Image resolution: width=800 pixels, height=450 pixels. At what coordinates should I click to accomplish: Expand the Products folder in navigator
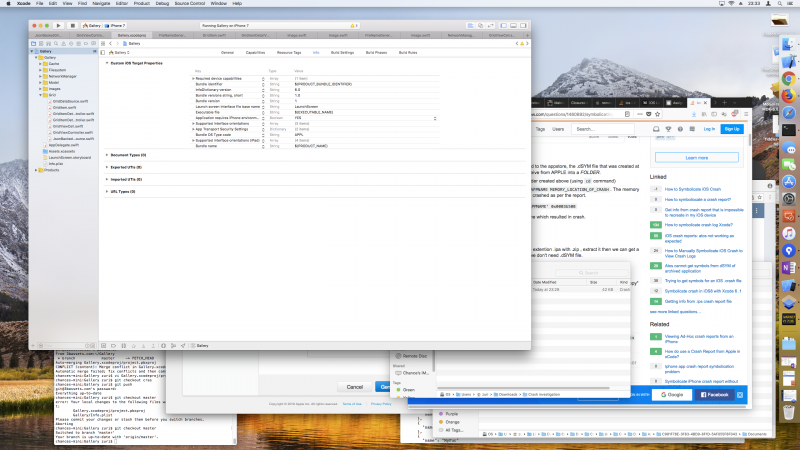pyautogui.click(x=38, y=170)
